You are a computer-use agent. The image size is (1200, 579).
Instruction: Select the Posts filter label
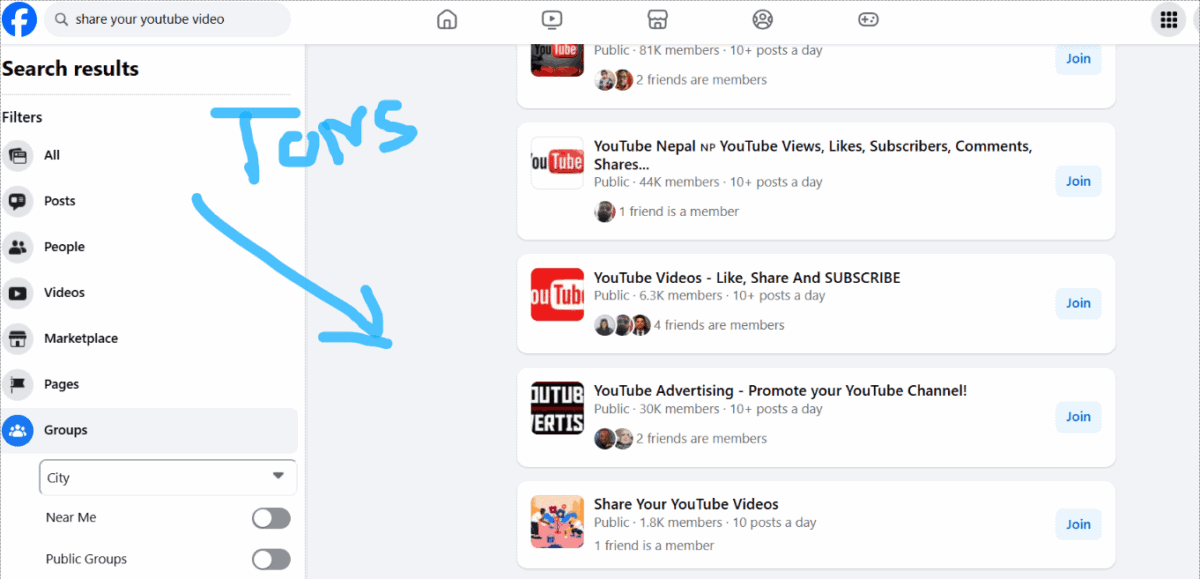60,201
